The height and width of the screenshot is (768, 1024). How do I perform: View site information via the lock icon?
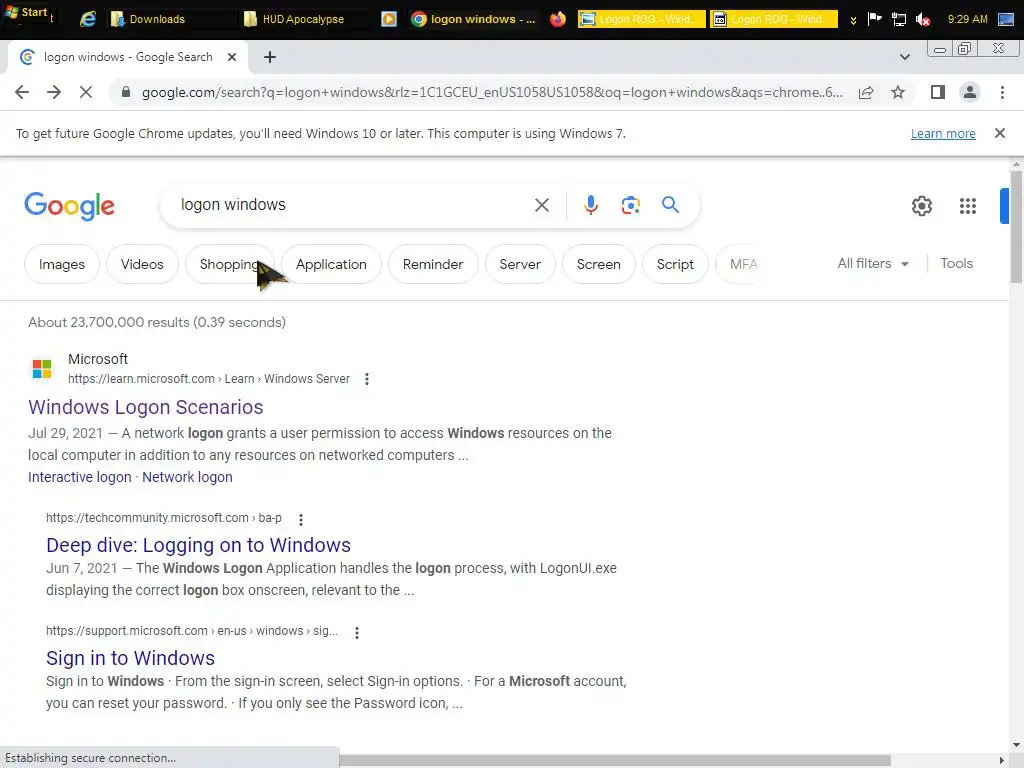click(126, 92)
